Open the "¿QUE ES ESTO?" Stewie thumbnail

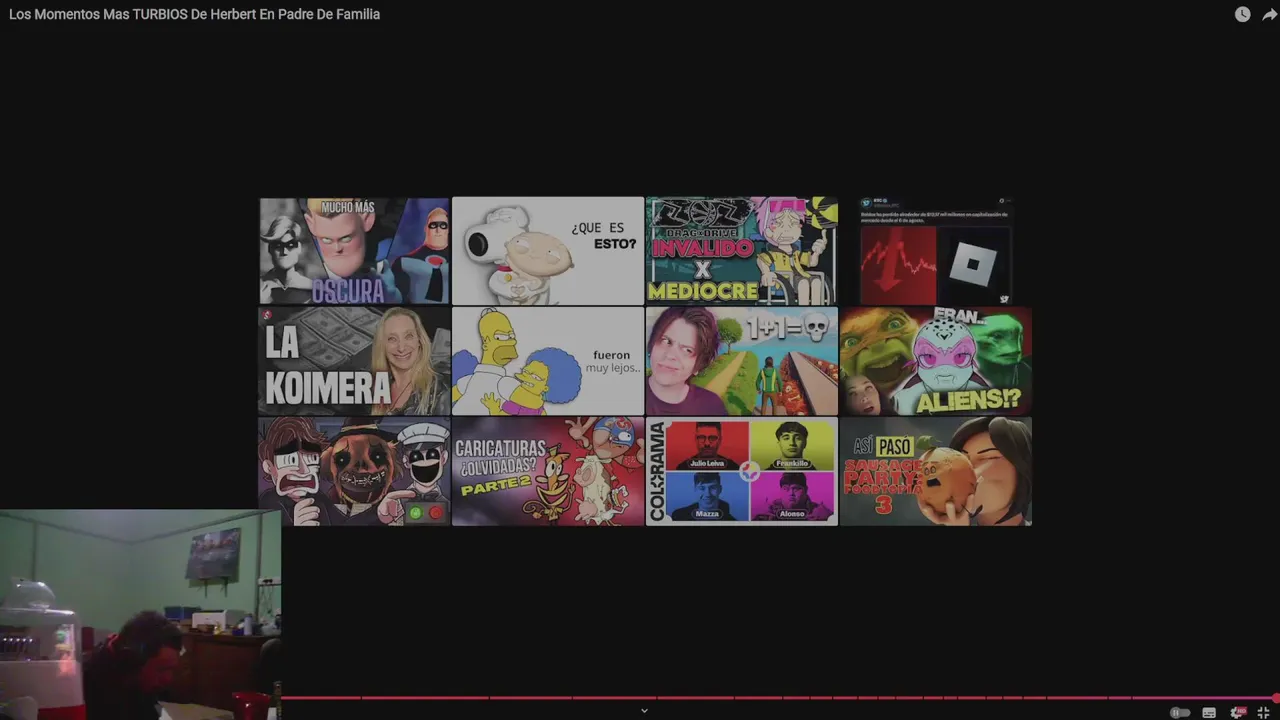[x=548, y=251]
